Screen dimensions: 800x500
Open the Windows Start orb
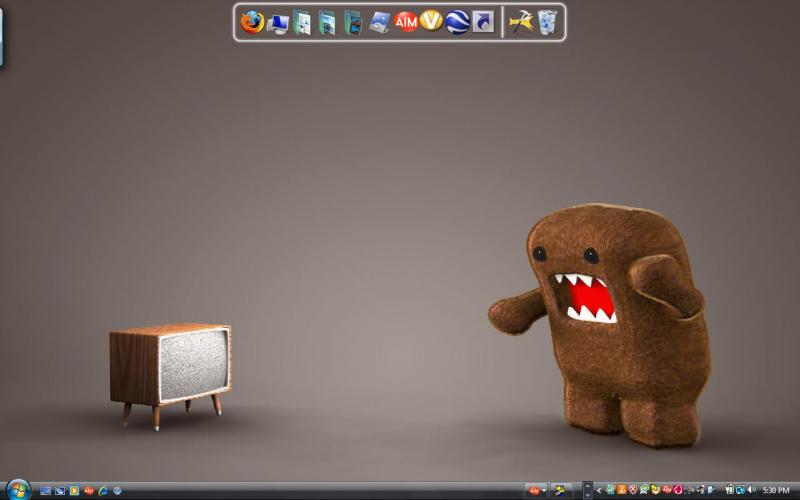(18, 490)
